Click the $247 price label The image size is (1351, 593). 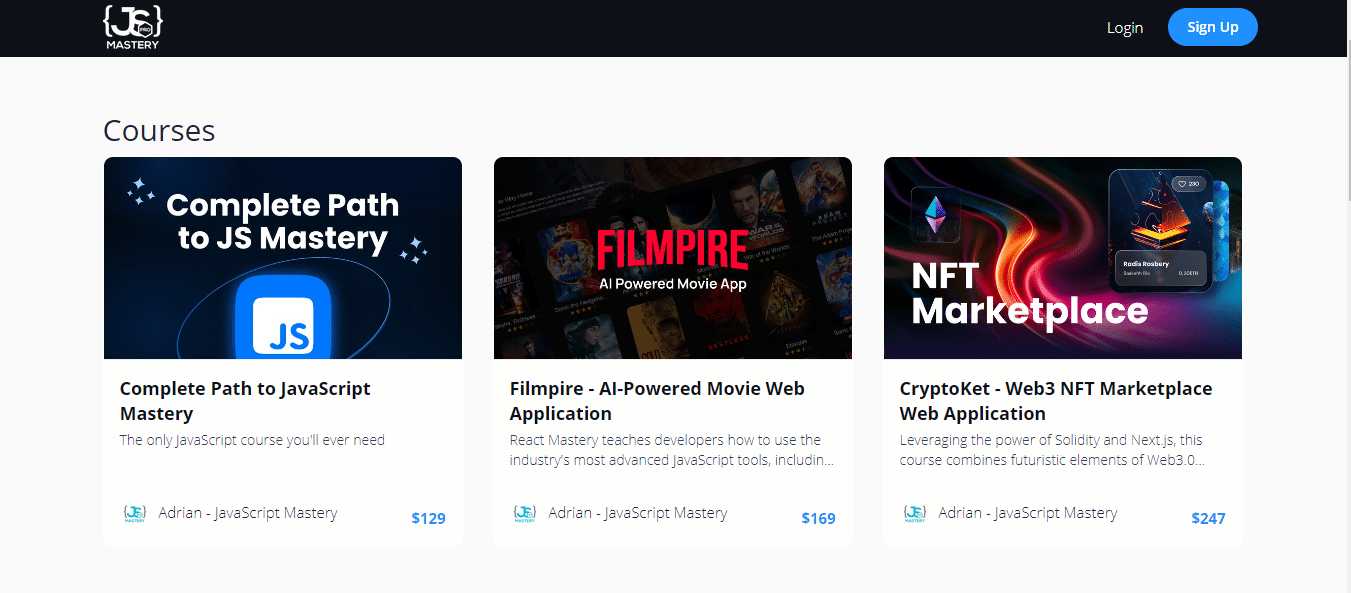click(x=1209, y=518)
